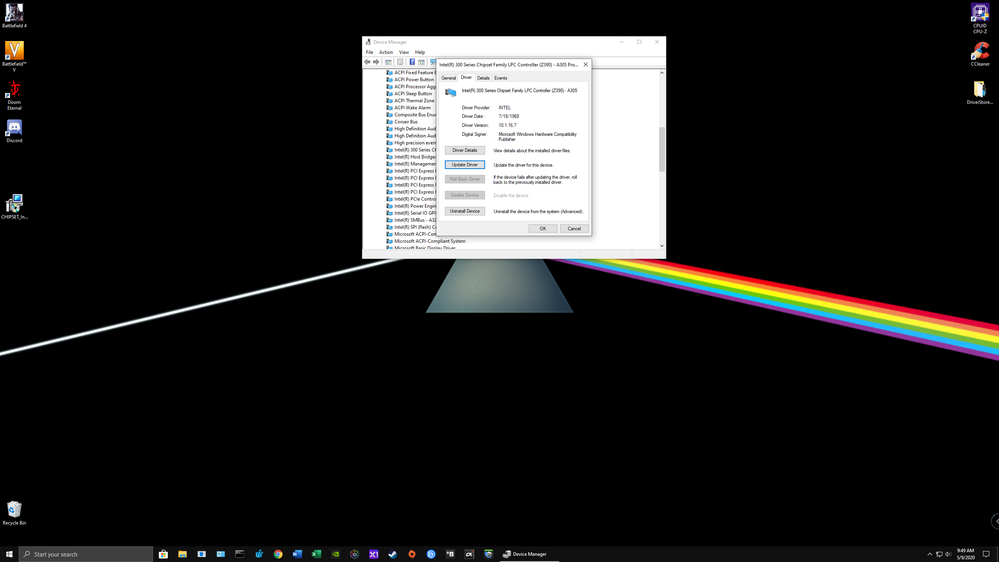Click the volume speaker tray icon

pyautogui.click(x=947, y=554)
